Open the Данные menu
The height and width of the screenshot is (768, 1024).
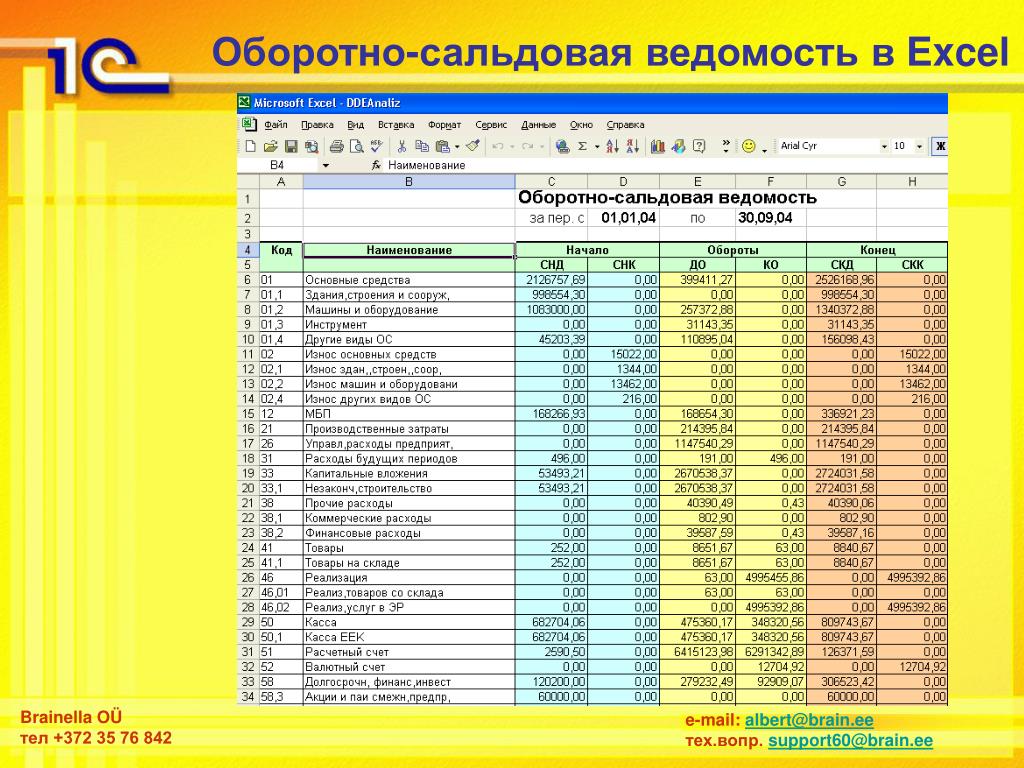coord(539,125)
